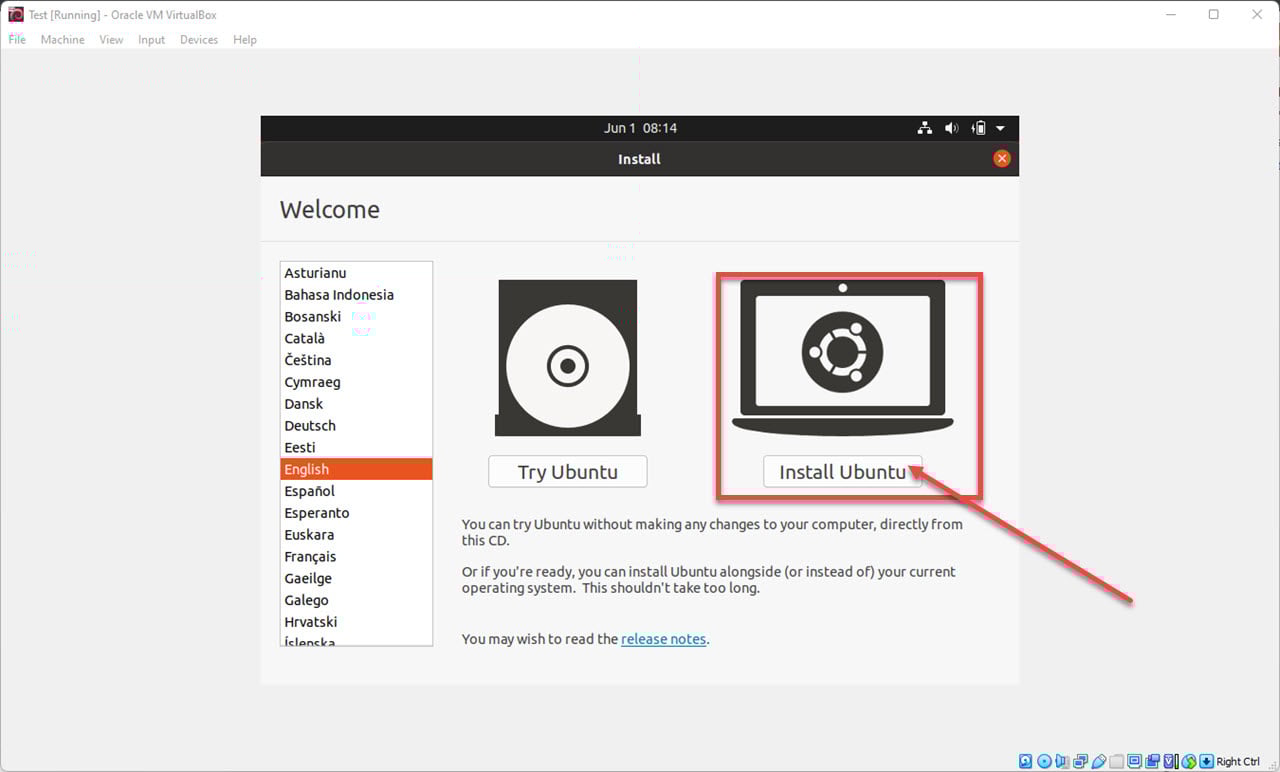Click the audio status bar icon
This screenshot has width=1280, height=772.
(x=1062, y=761)
